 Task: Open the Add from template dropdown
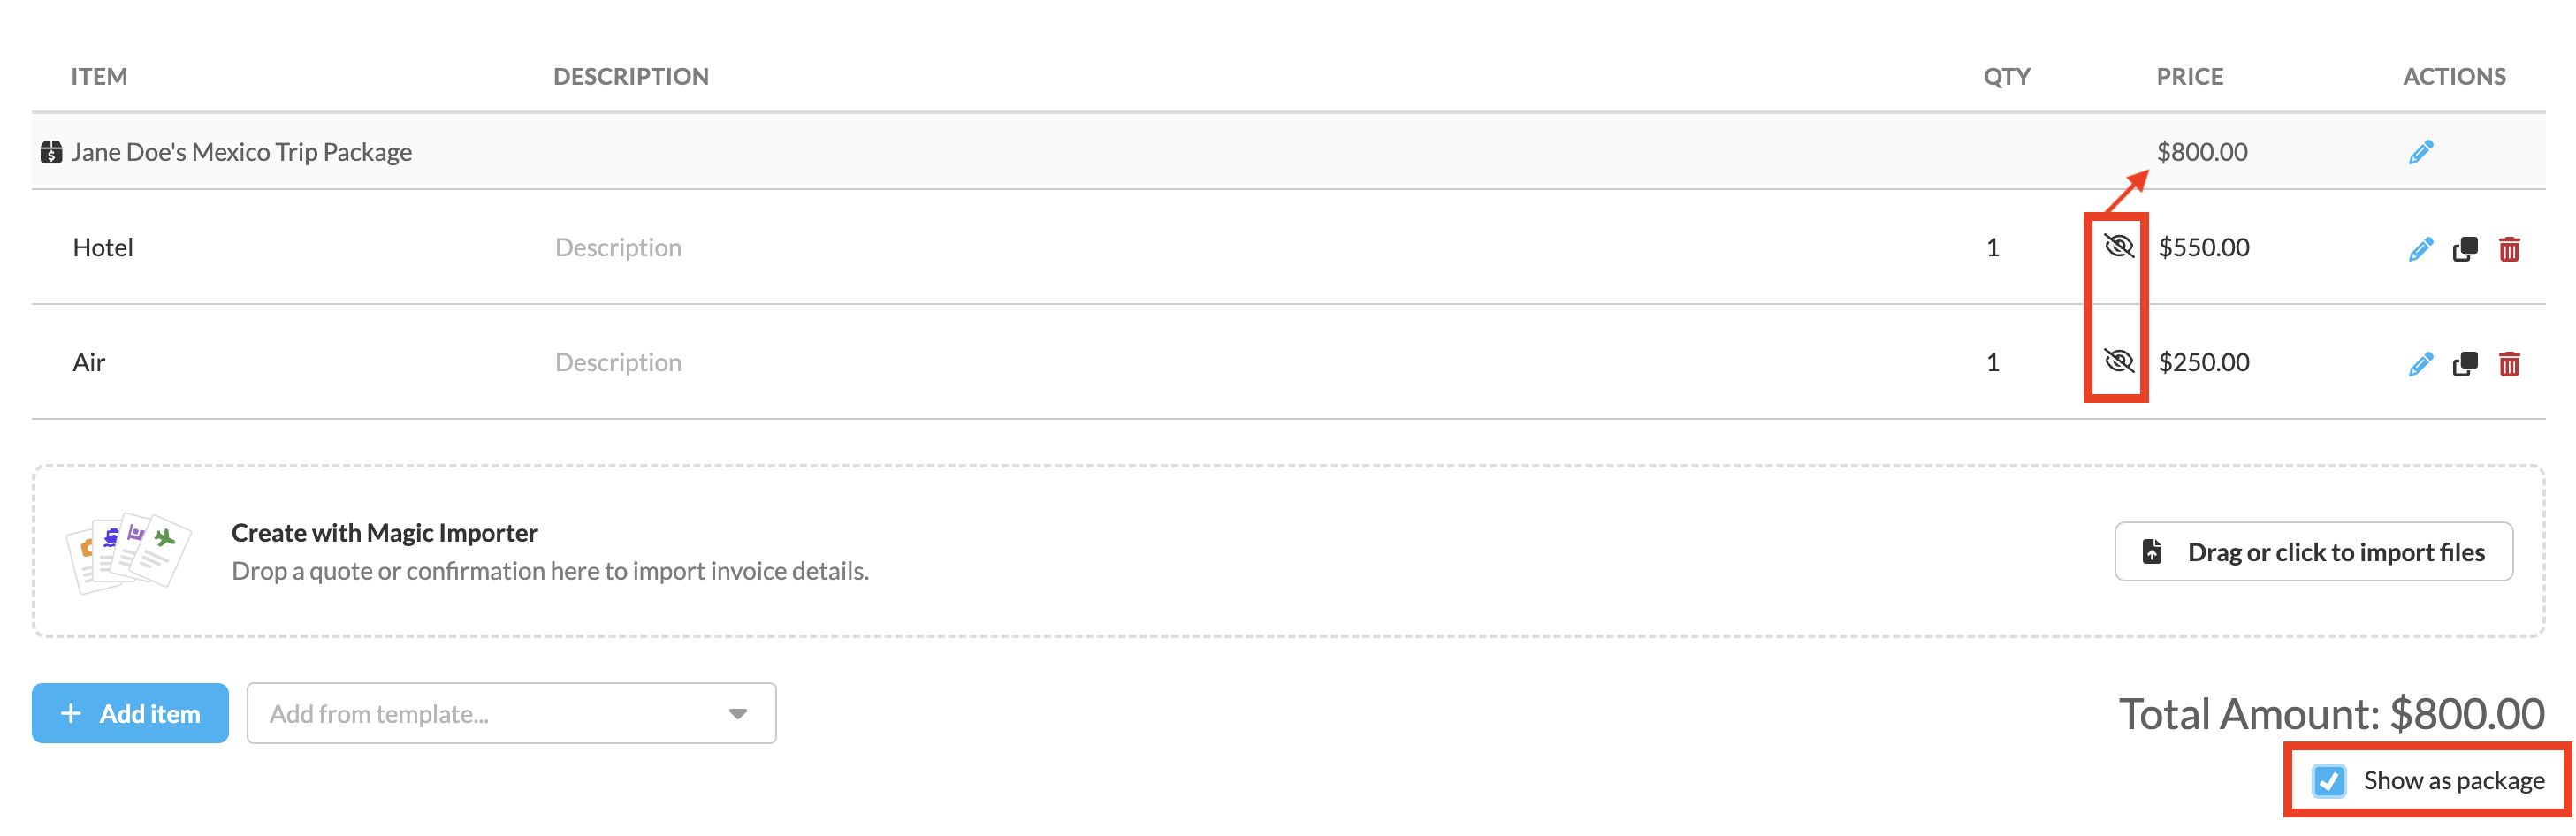pyautogui.click(x=510, y=714)
